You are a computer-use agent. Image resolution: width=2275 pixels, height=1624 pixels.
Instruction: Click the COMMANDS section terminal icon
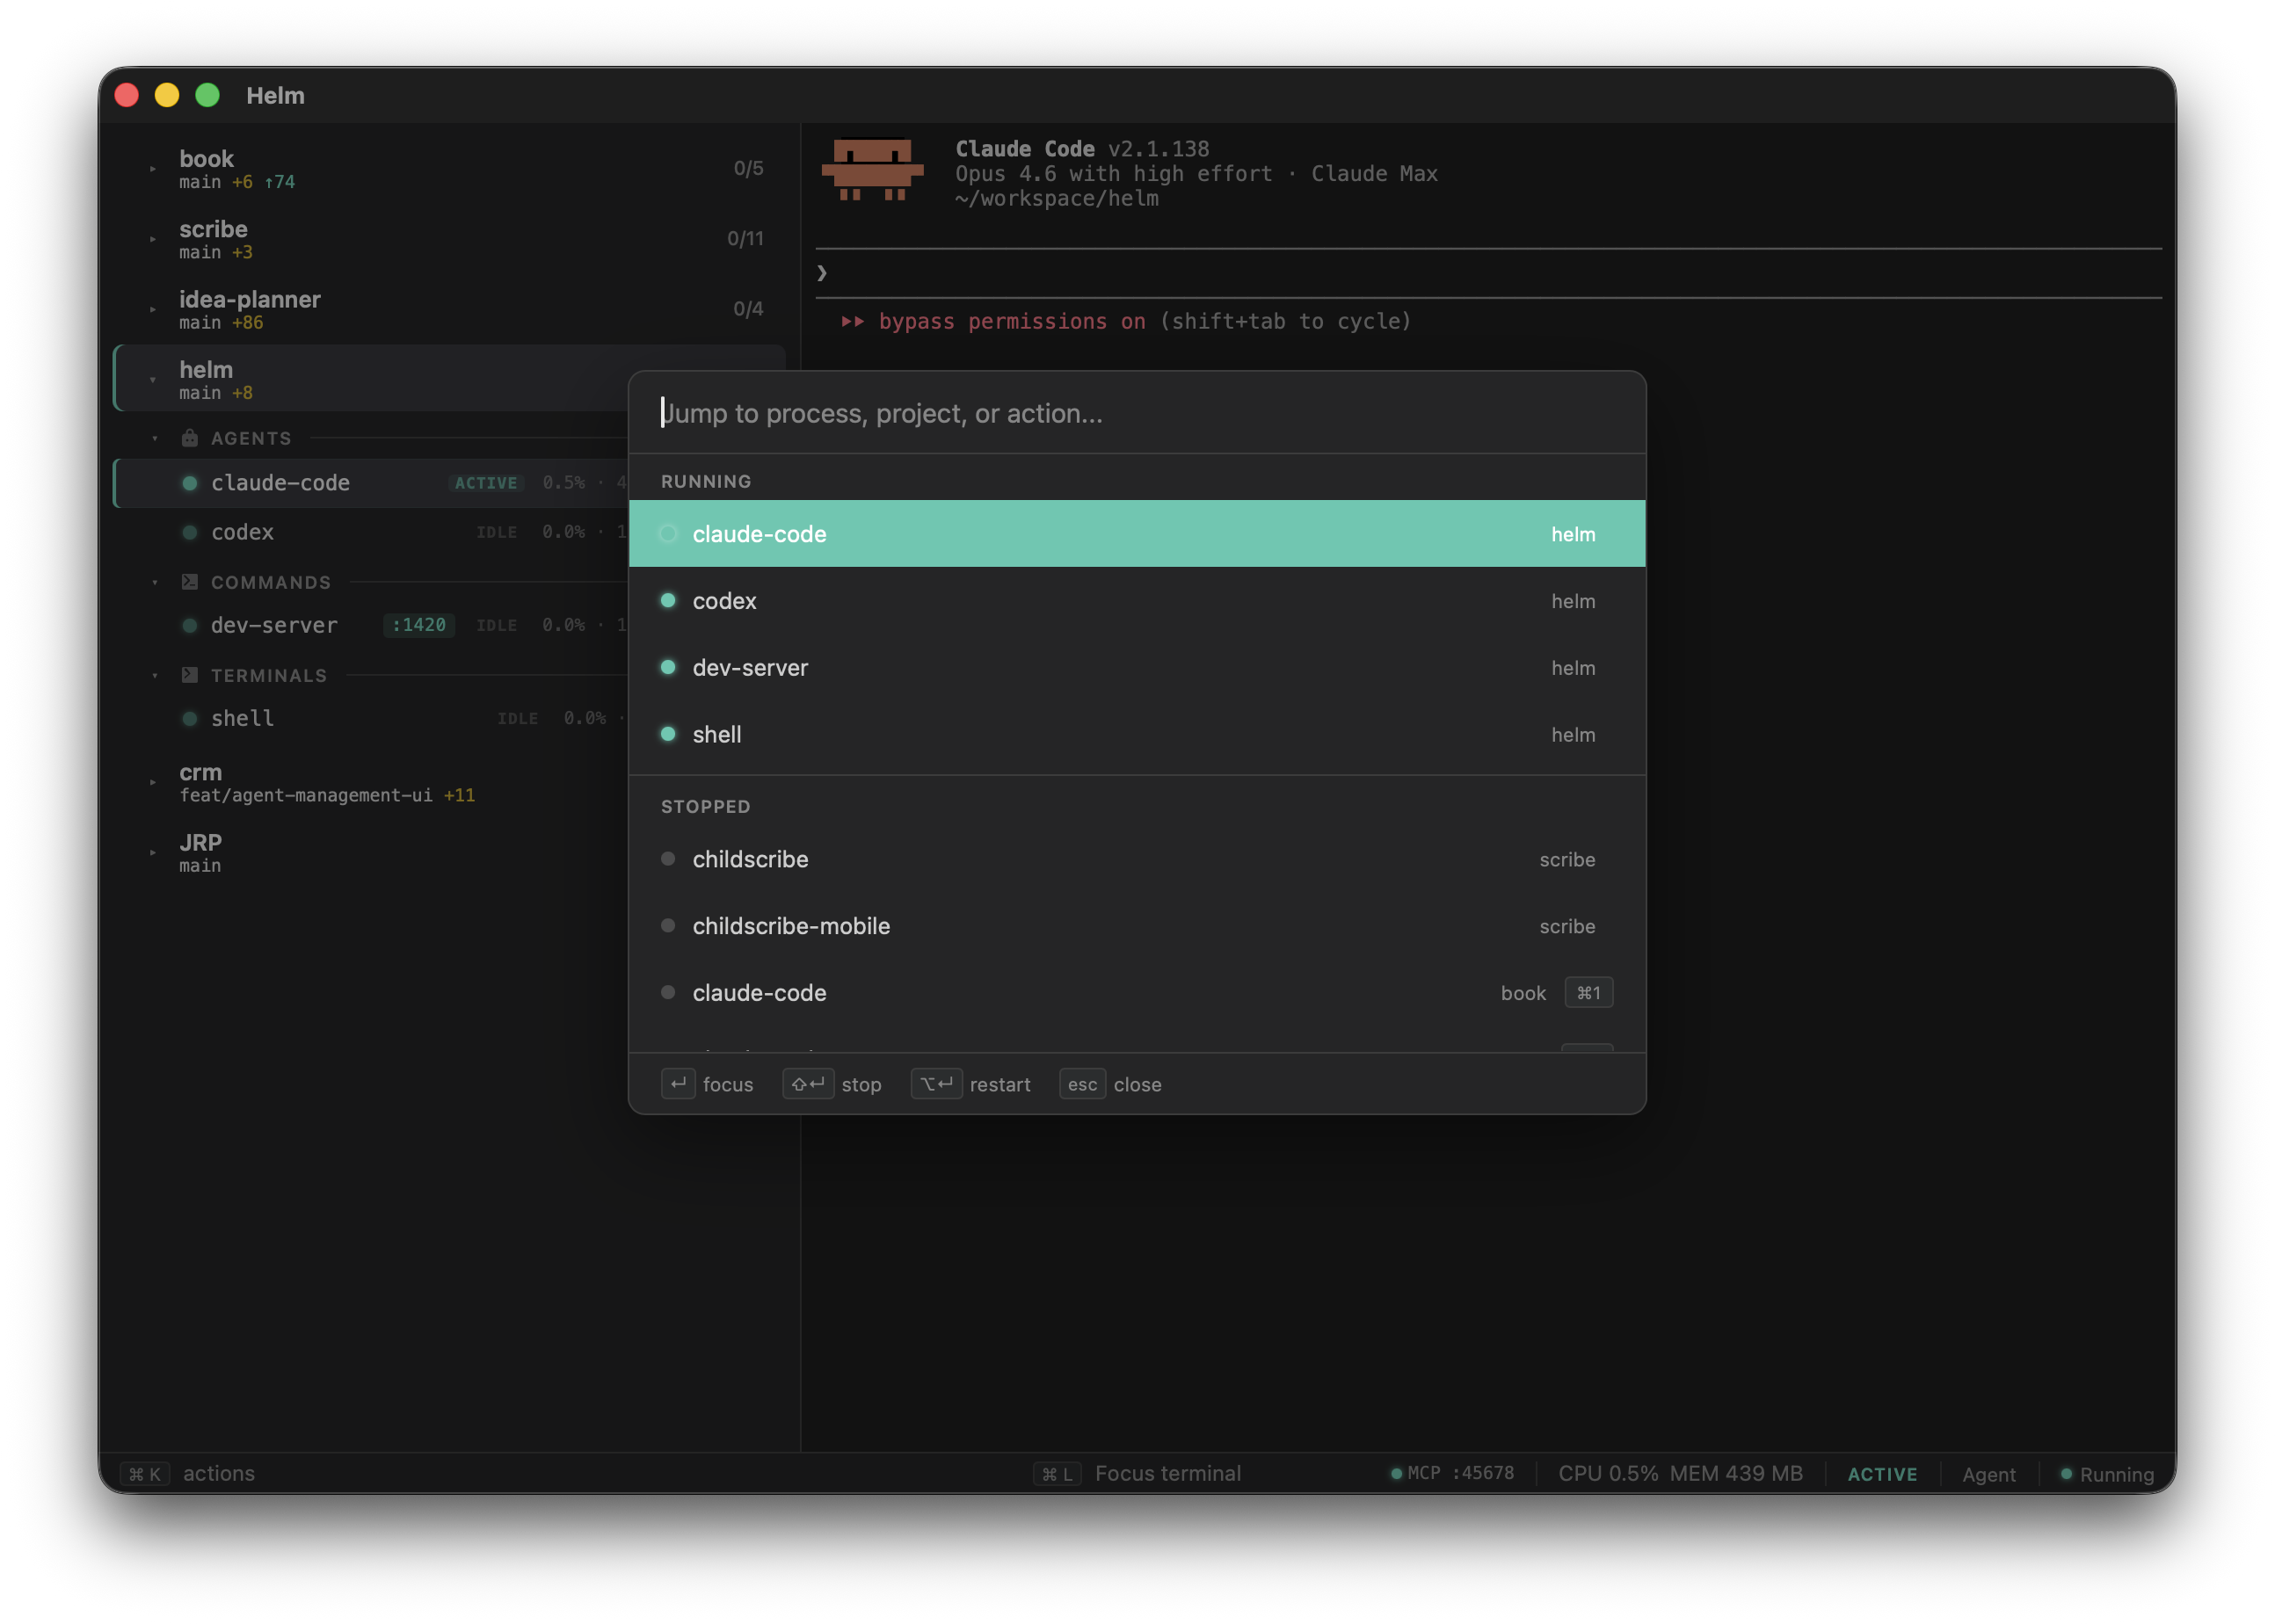190,582
